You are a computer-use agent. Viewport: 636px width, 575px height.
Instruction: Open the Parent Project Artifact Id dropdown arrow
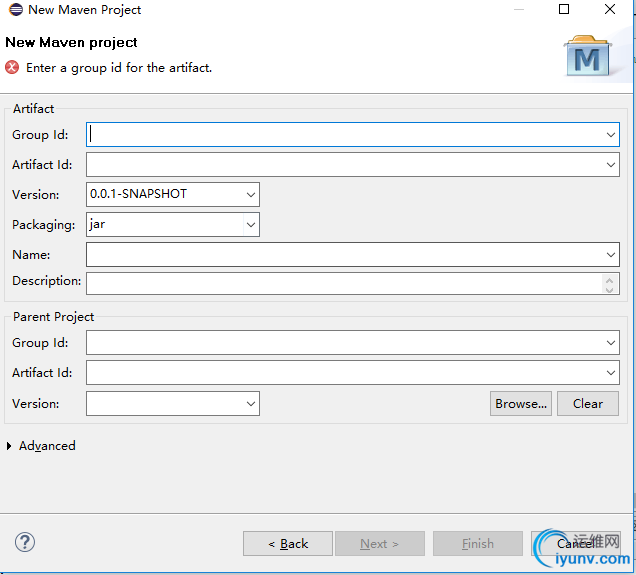(611, 373)
